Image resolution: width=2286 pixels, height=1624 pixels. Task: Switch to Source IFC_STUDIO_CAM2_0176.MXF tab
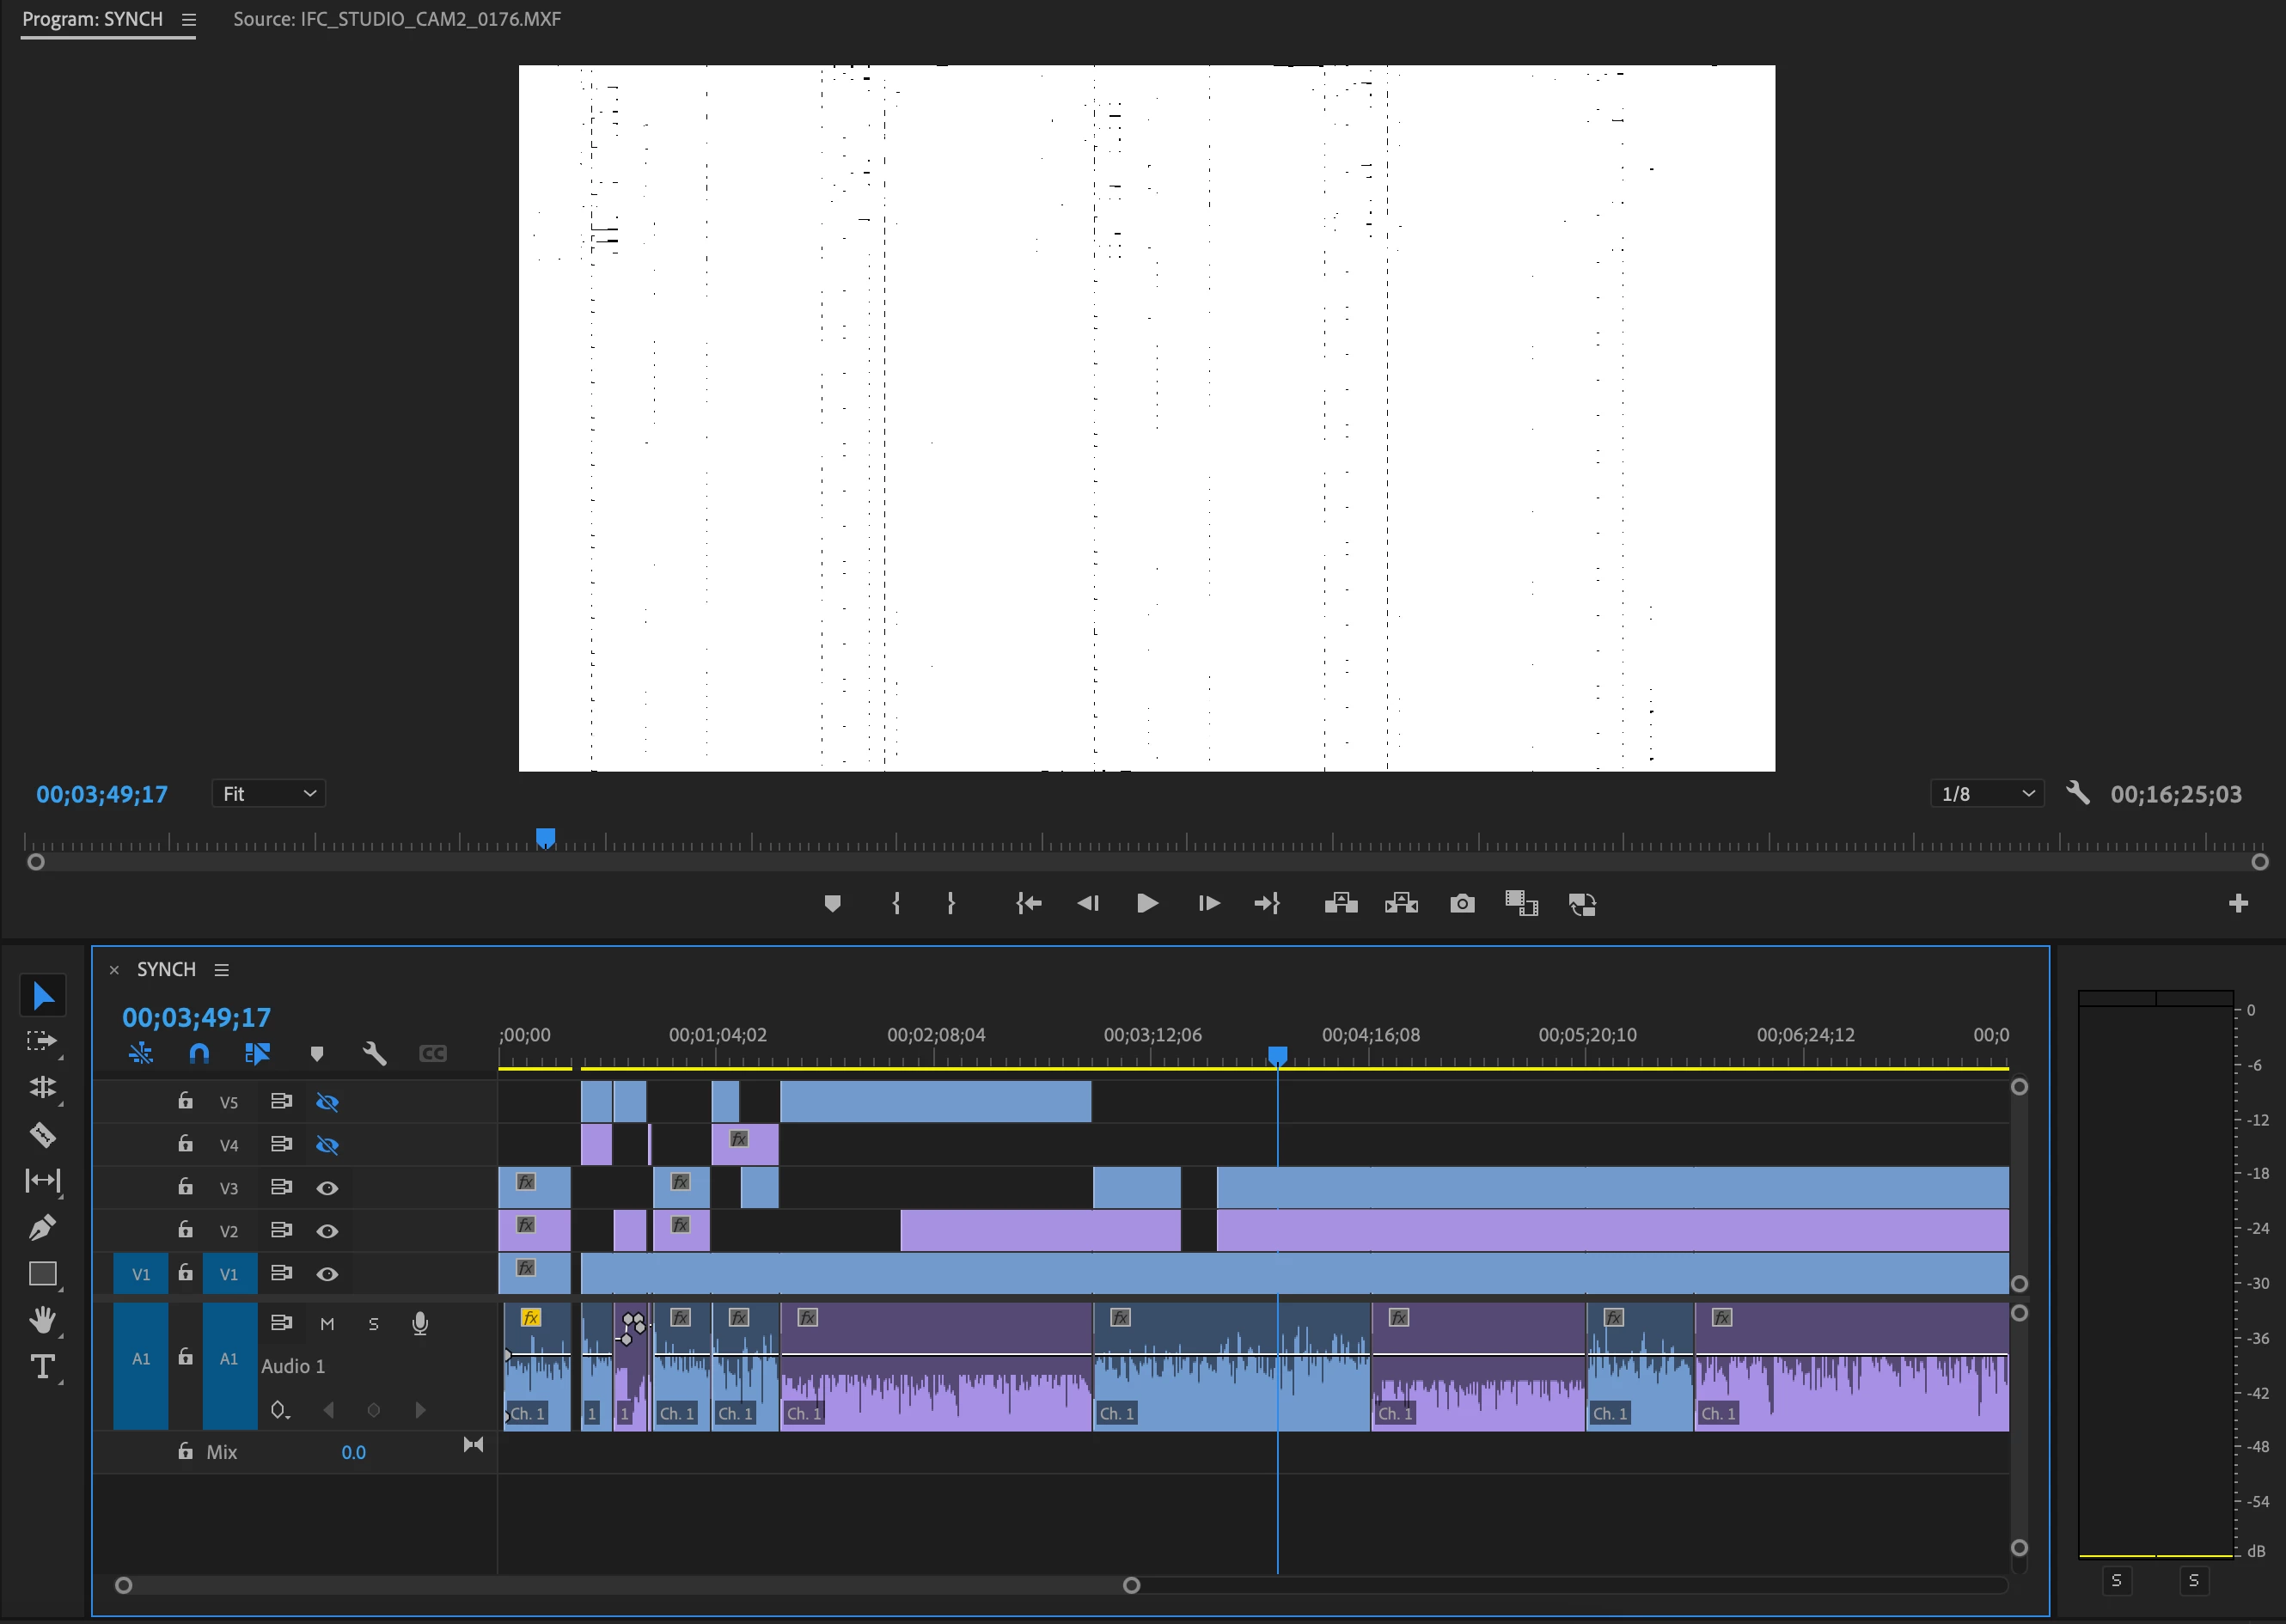click(x=397, y=19)
